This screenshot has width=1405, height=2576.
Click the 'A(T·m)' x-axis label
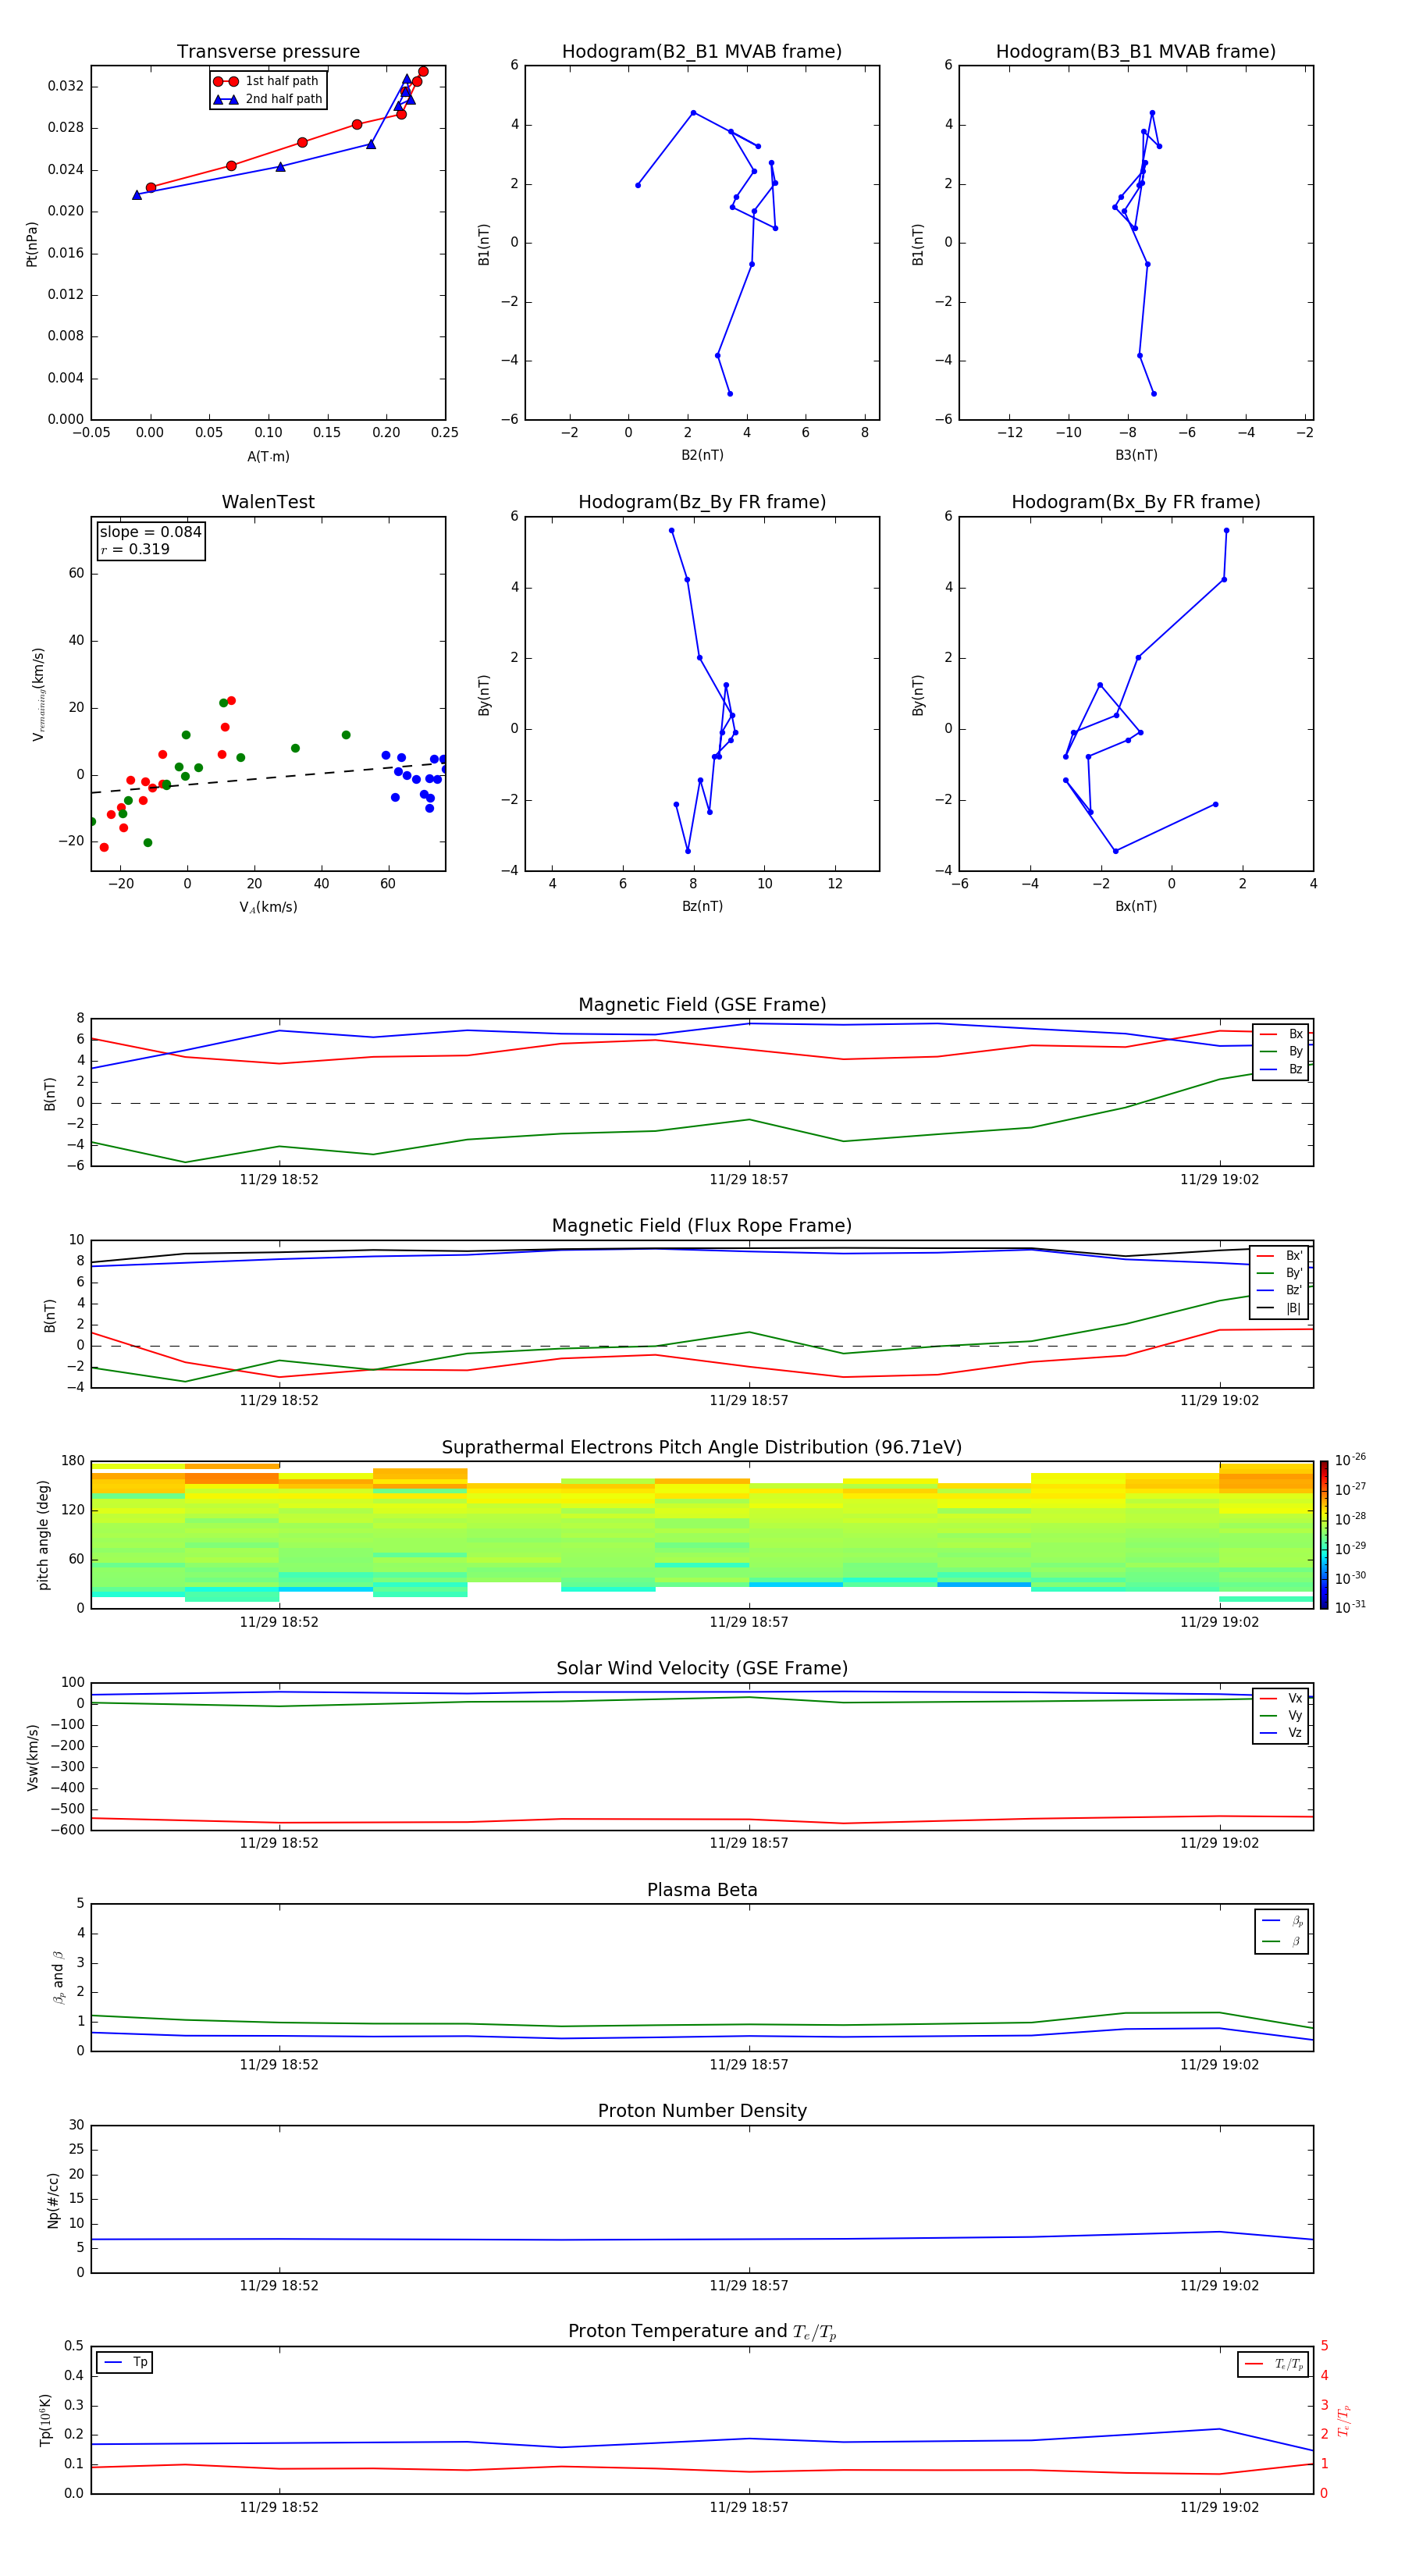268,457
